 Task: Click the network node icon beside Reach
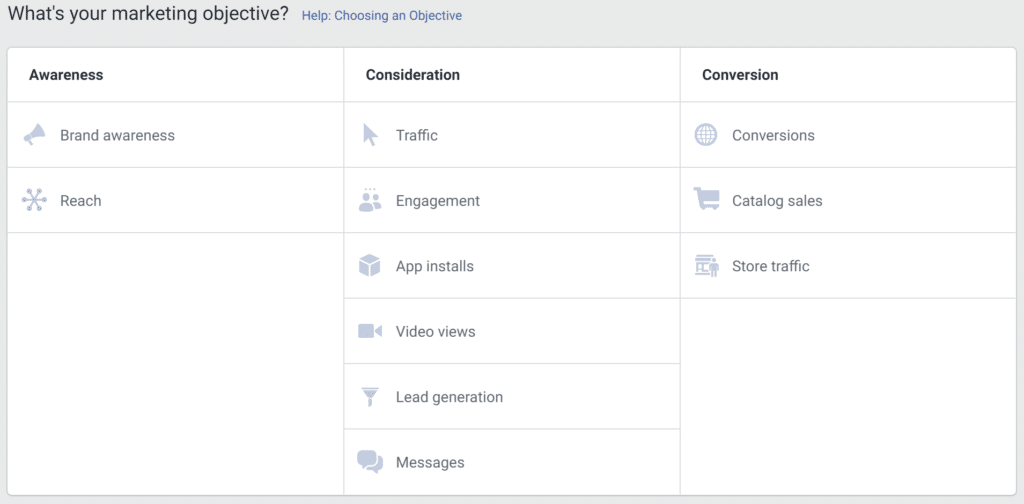(35, 200)
